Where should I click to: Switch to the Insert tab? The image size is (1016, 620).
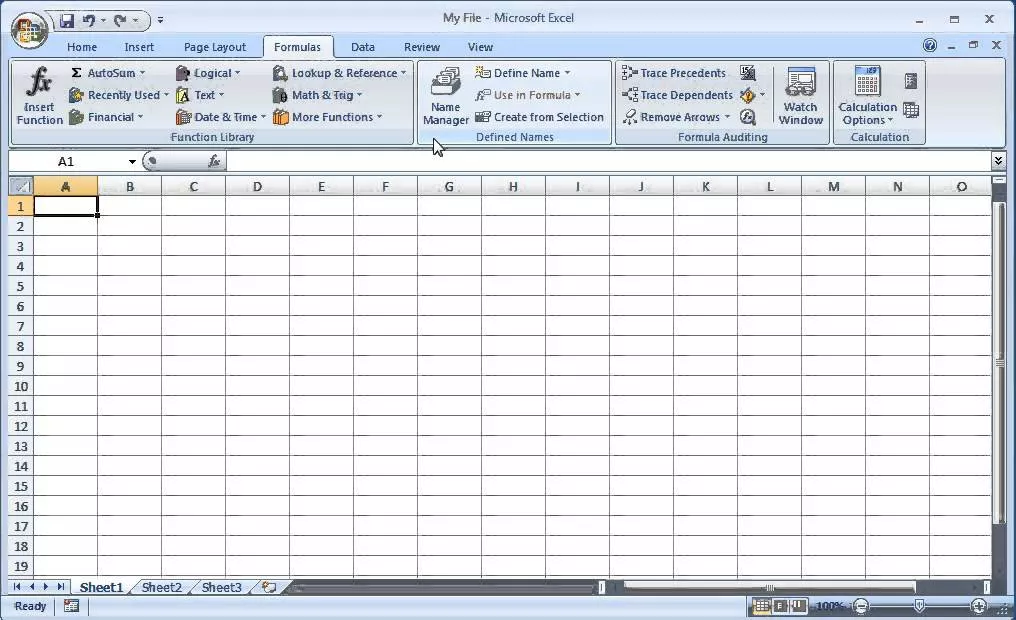point(139,47)
